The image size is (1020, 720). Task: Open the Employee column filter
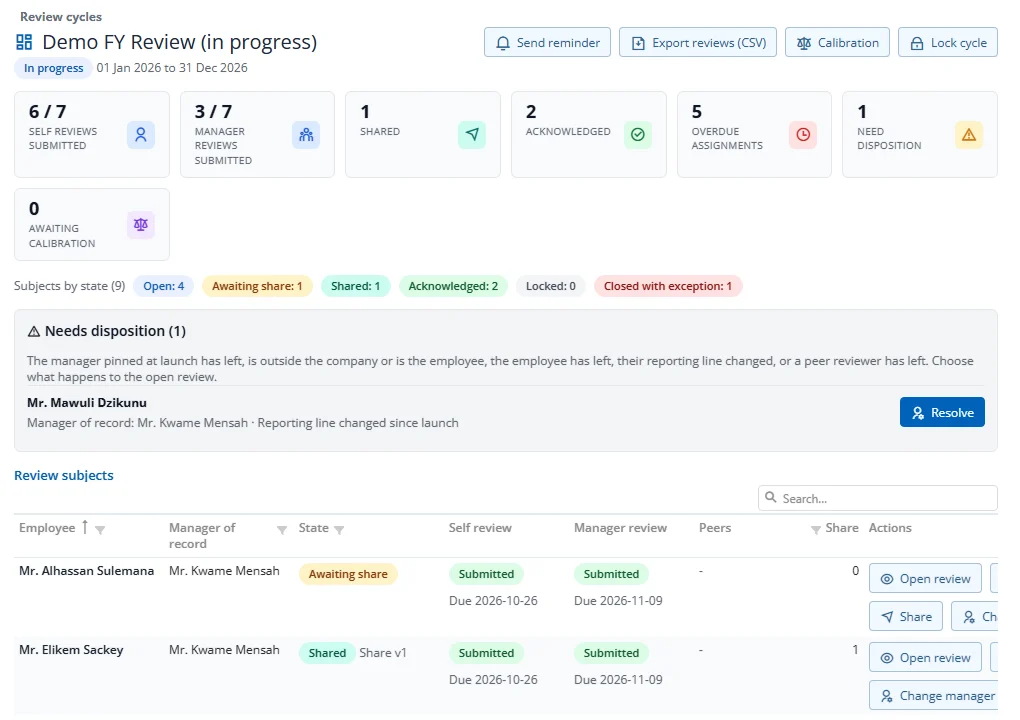(100, 529)
